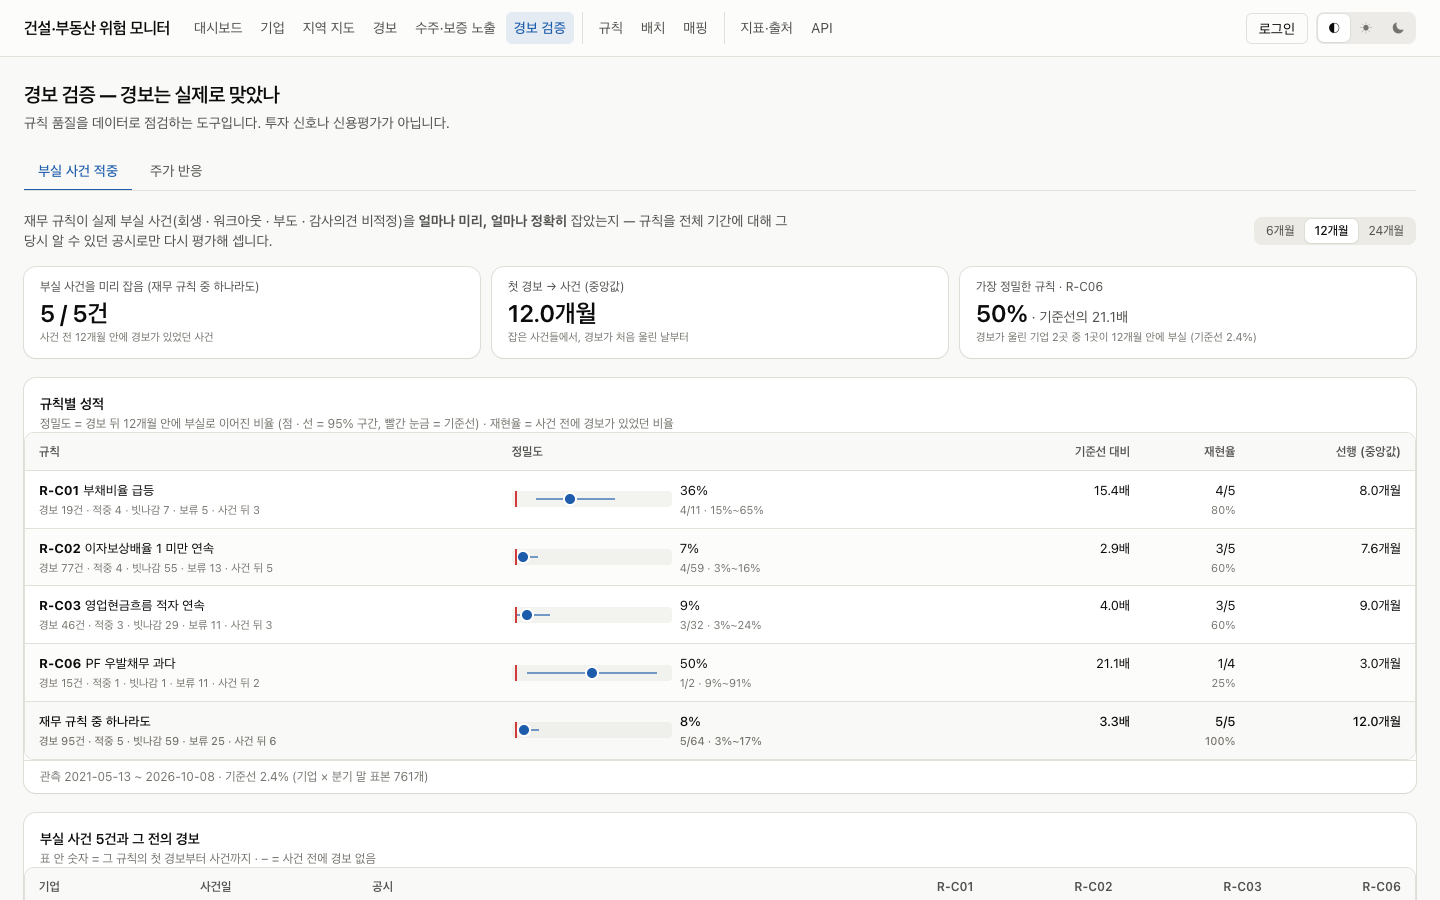This screenshot has height=900, width=1440.
Task: Click the R-C02 이자보상배율 1 미만 연속 precision bar
Action: pyautogui.click(x=592, y=557)
